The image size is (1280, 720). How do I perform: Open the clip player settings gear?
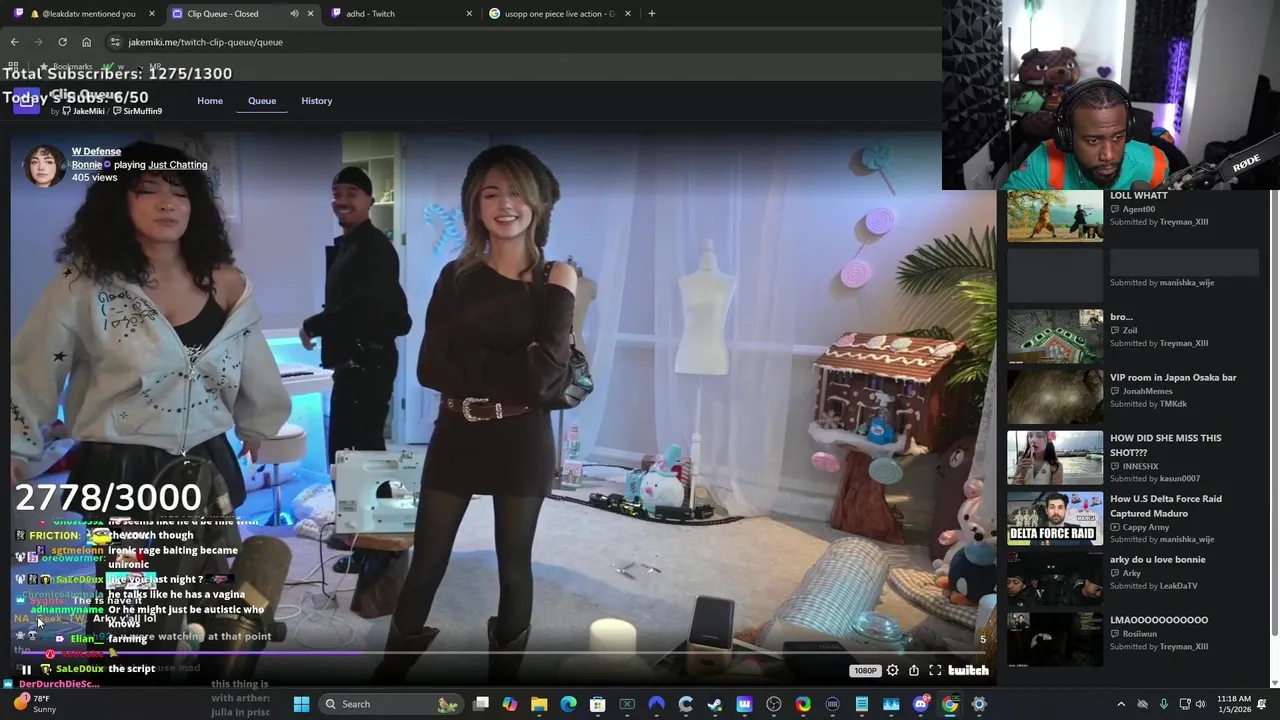[x=892, y=670]
